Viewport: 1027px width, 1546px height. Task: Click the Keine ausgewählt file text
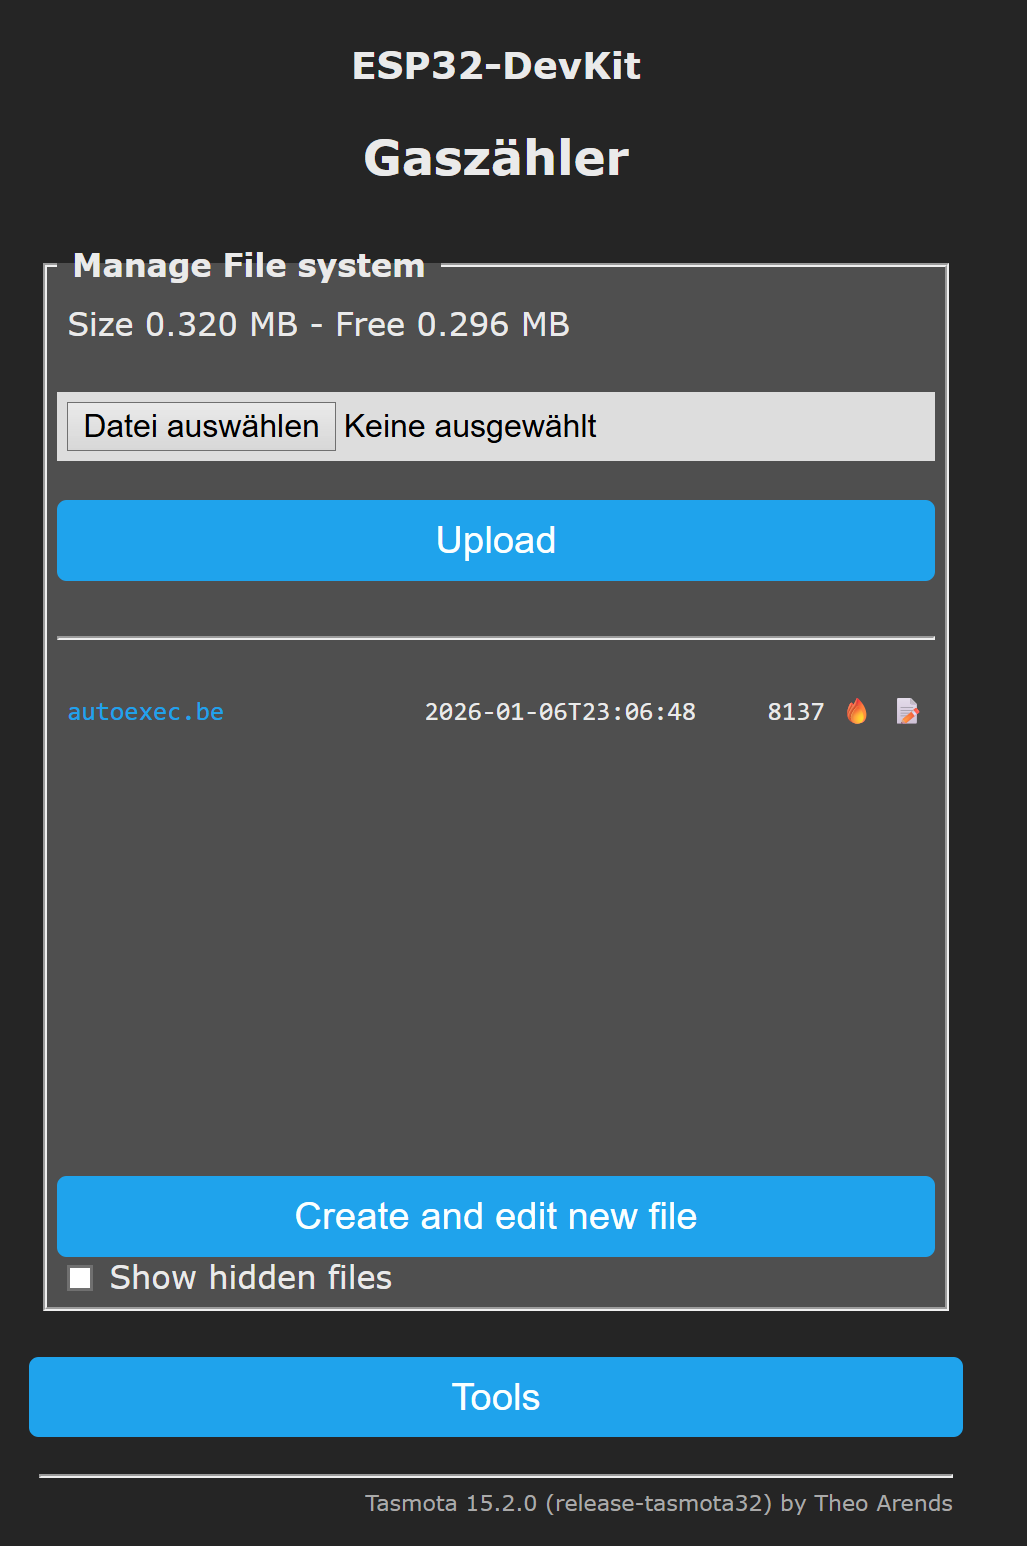[470, 427]
